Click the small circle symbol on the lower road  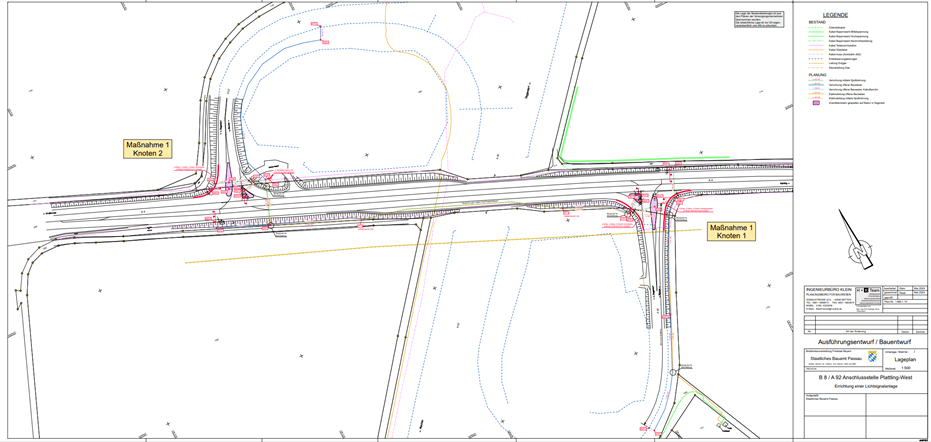[x=673, y=371]
